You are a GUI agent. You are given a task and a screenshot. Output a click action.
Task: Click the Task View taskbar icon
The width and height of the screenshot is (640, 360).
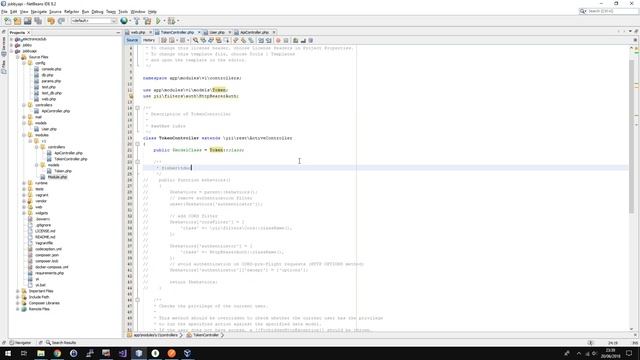[24, 353]
